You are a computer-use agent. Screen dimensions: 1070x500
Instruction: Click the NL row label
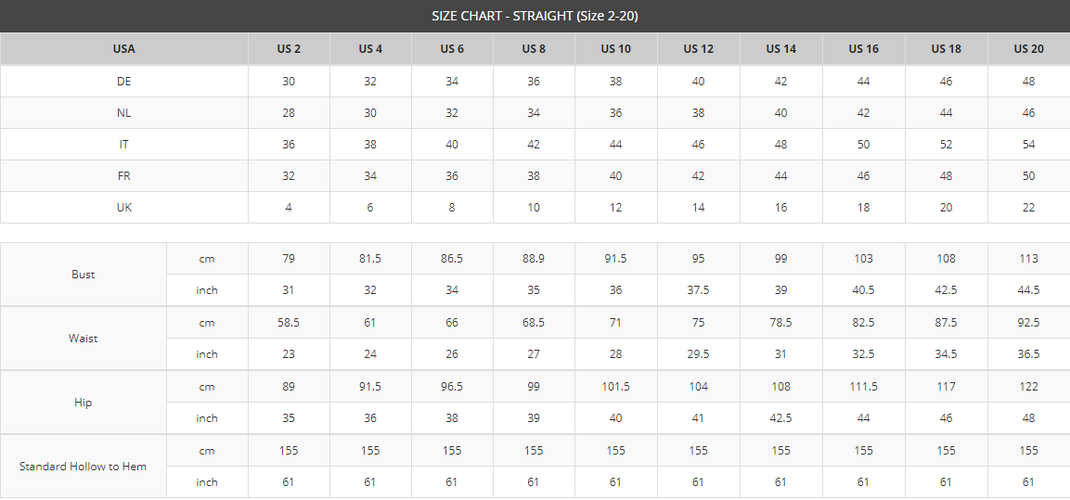point(124,113)
